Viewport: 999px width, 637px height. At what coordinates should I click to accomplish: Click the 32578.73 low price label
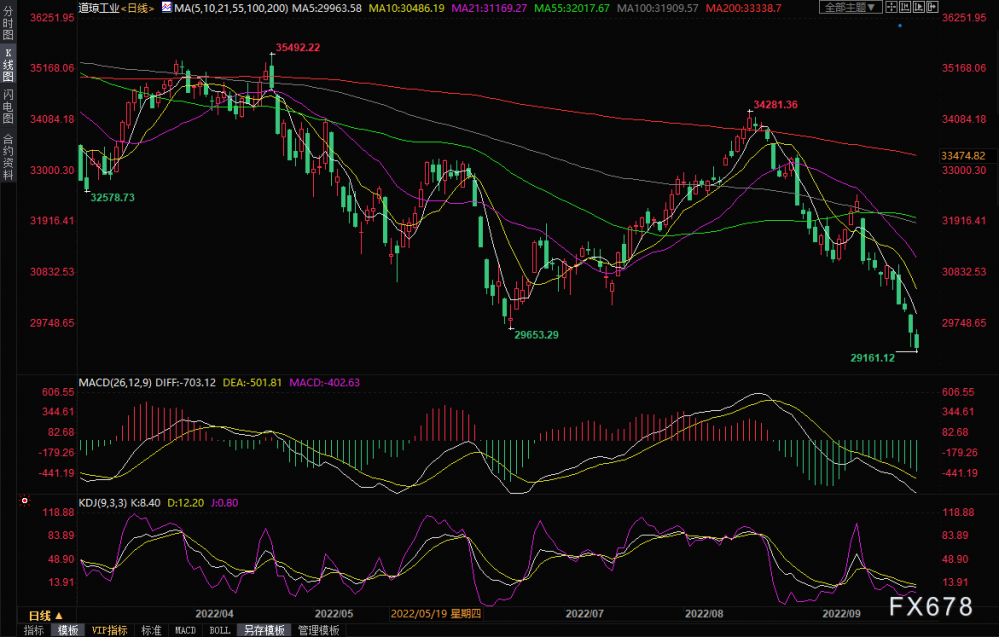[112, 197]
